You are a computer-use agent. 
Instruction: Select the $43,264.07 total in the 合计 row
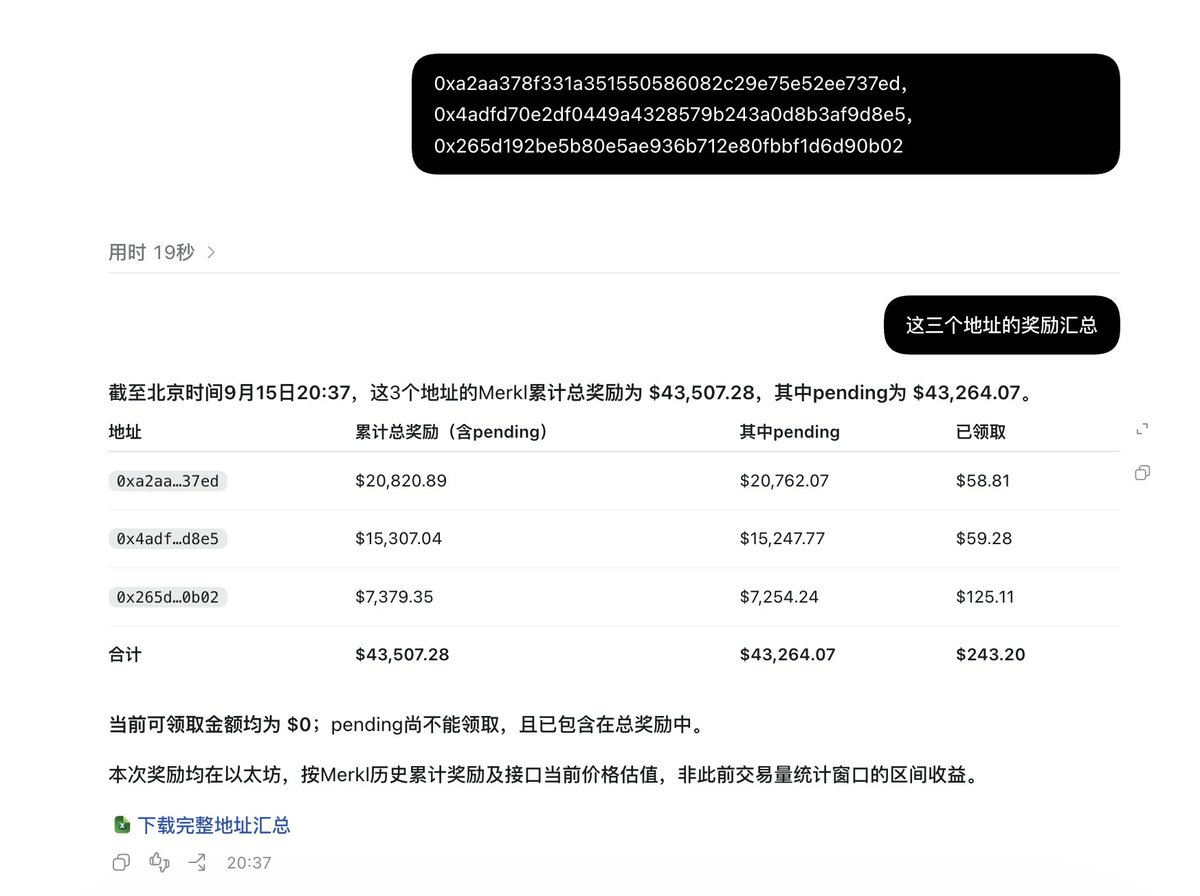[787, 655]
